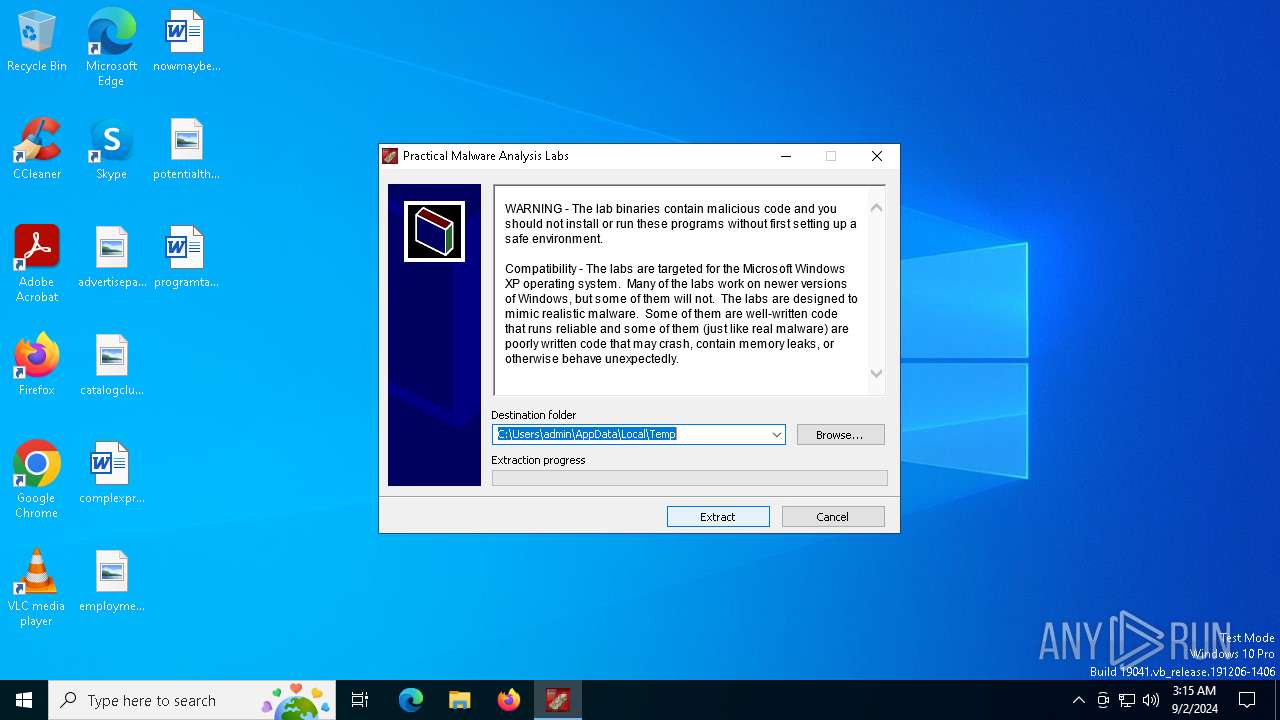
Task: Open the network status tray icon
Action: [x=1127, y=700]
